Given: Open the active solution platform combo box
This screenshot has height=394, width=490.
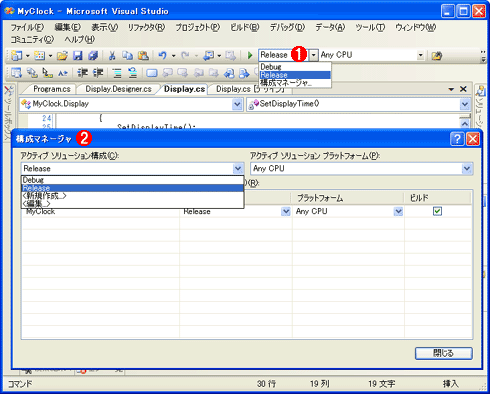Looking at the screenshot, I should [x=362, y=169].
